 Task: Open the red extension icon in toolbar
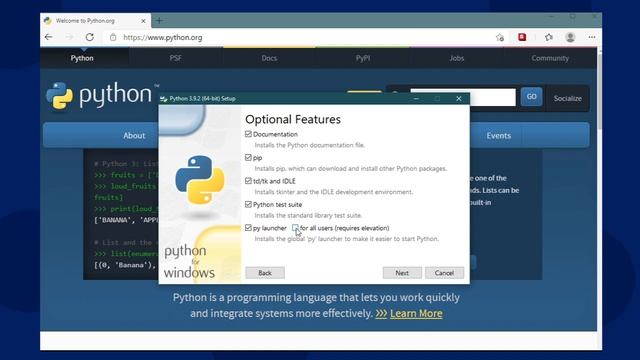click(x=522, y=37)
